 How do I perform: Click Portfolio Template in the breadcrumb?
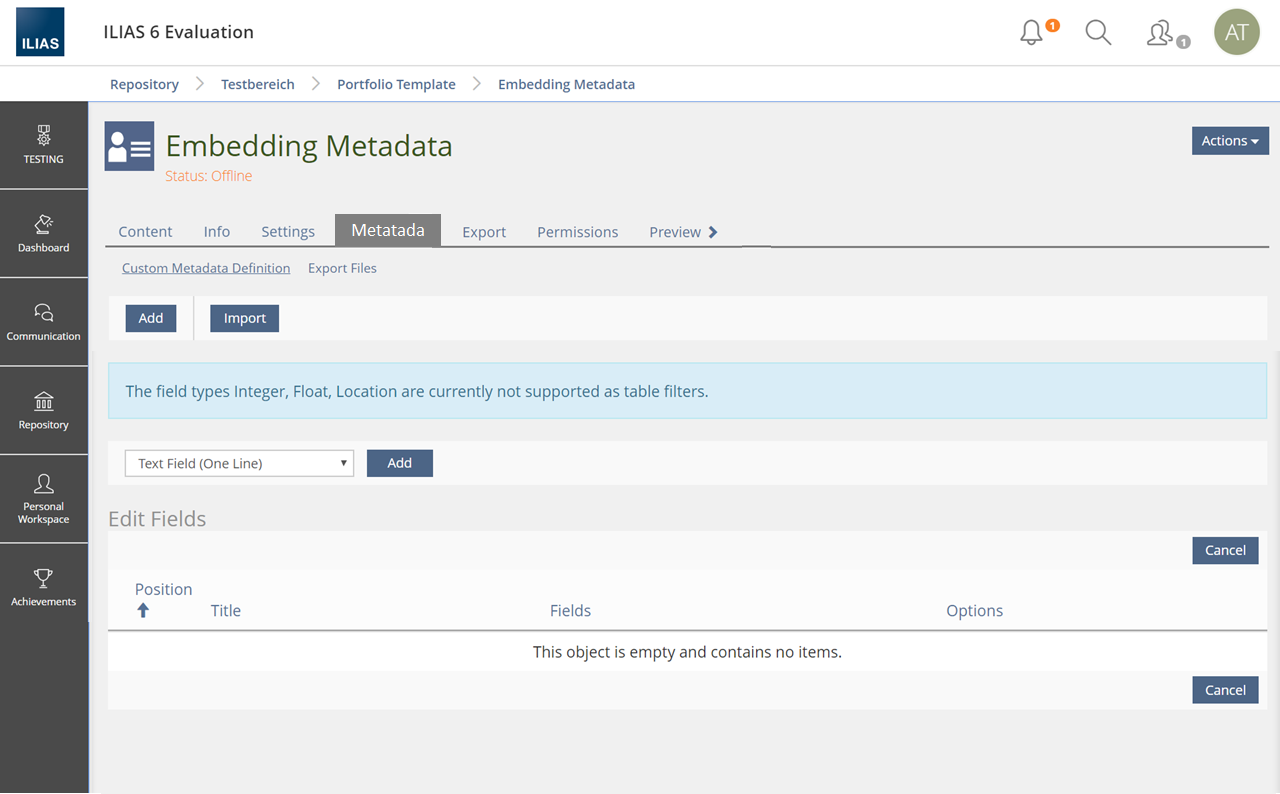point(396,84)
